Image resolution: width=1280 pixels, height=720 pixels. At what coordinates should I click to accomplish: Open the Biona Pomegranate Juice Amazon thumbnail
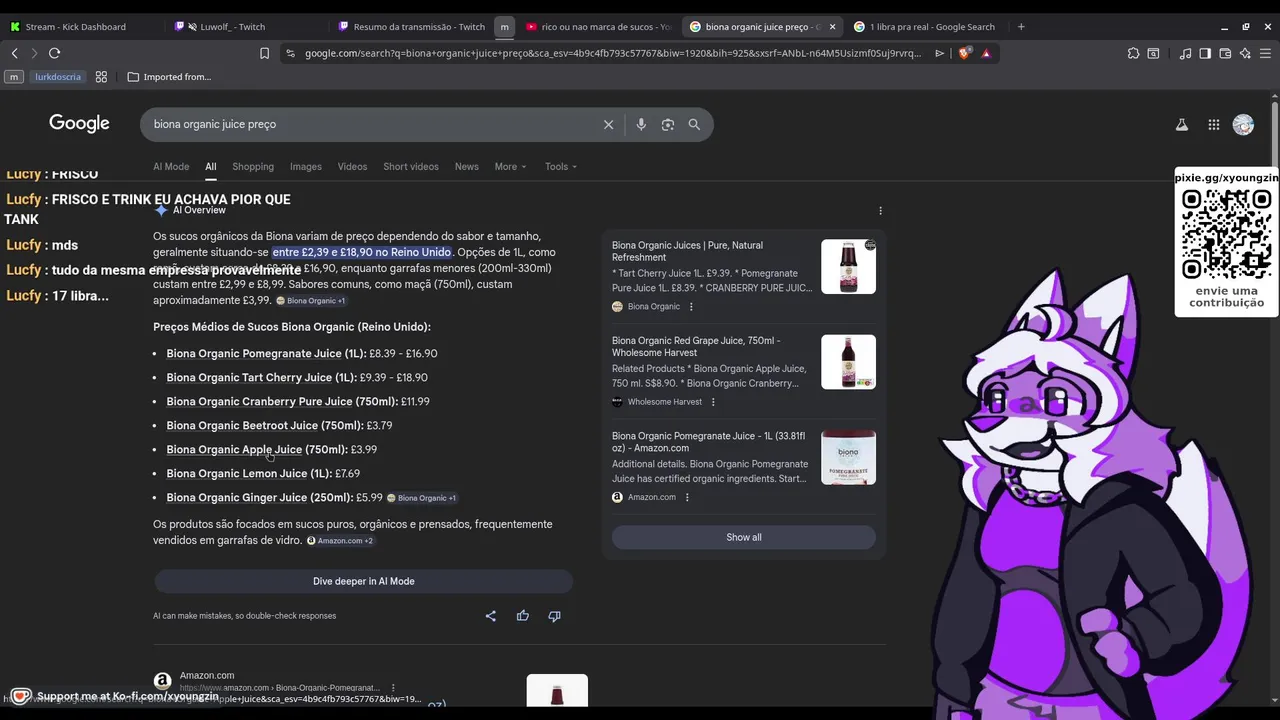(848, 458)
